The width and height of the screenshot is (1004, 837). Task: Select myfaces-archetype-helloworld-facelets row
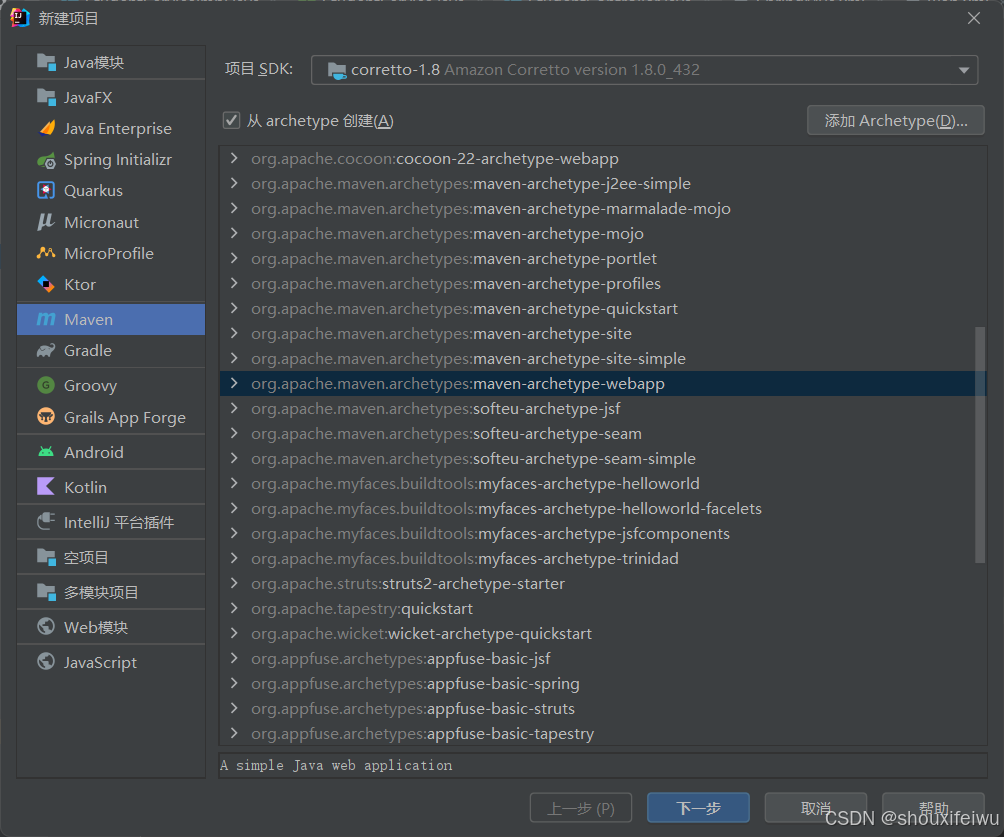[603, 508]
